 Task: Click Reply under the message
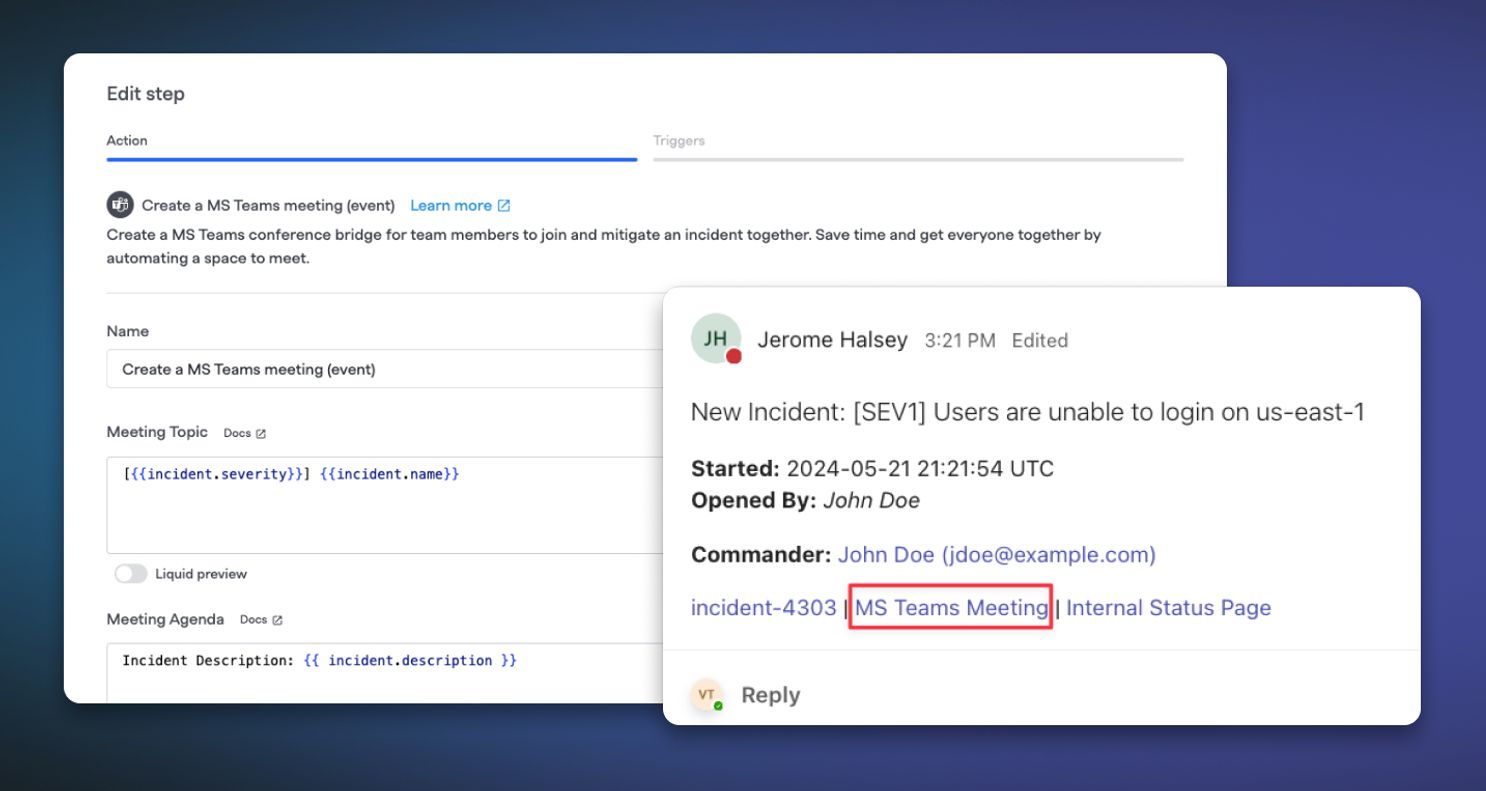[x=770, y=695]
